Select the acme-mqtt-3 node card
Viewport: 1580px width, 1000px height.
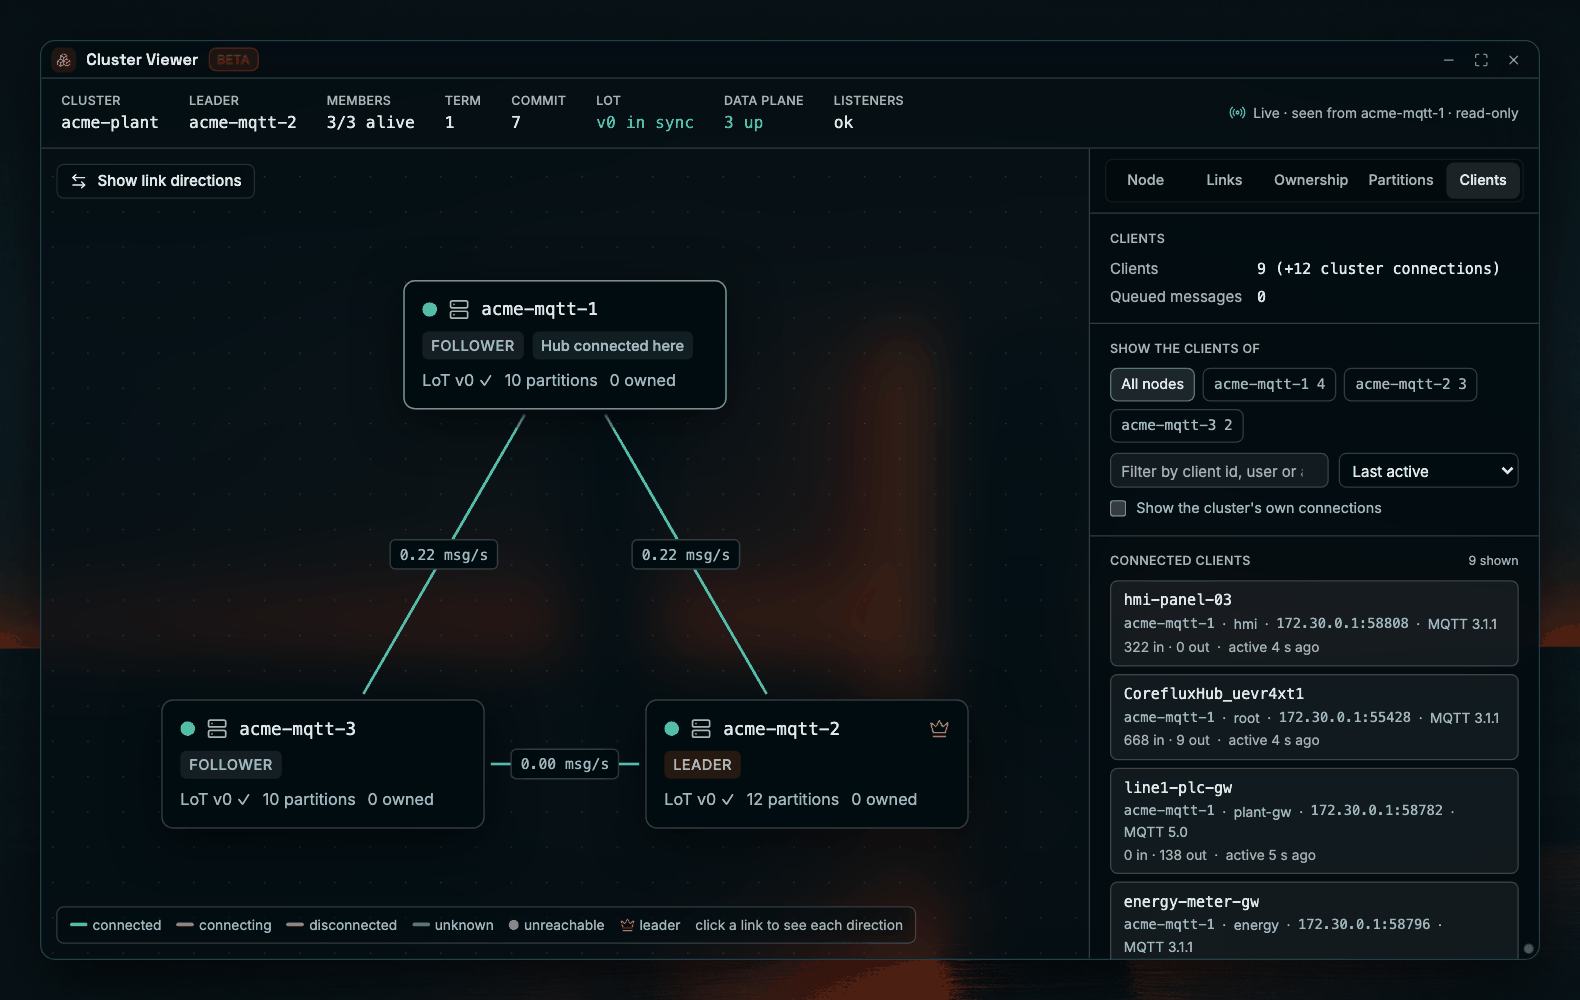[x=323, y=764]
